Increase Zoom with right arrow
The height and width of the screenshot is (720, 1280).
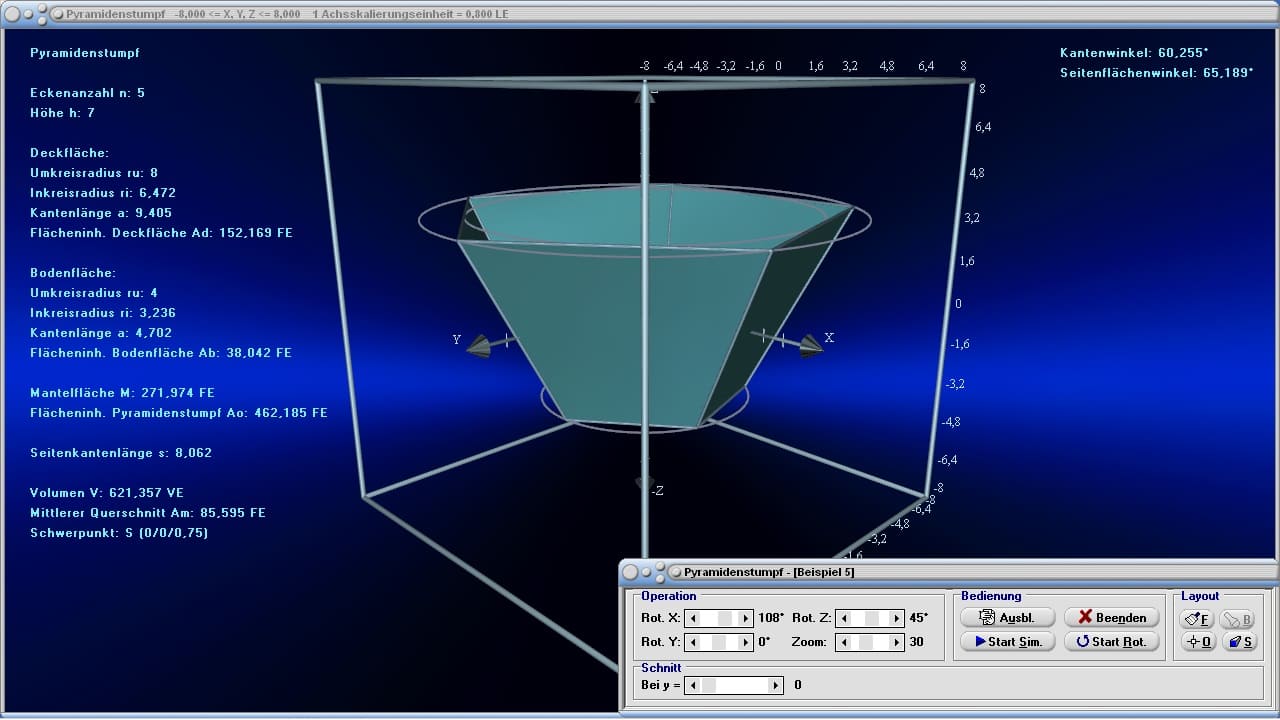(896, 642)
